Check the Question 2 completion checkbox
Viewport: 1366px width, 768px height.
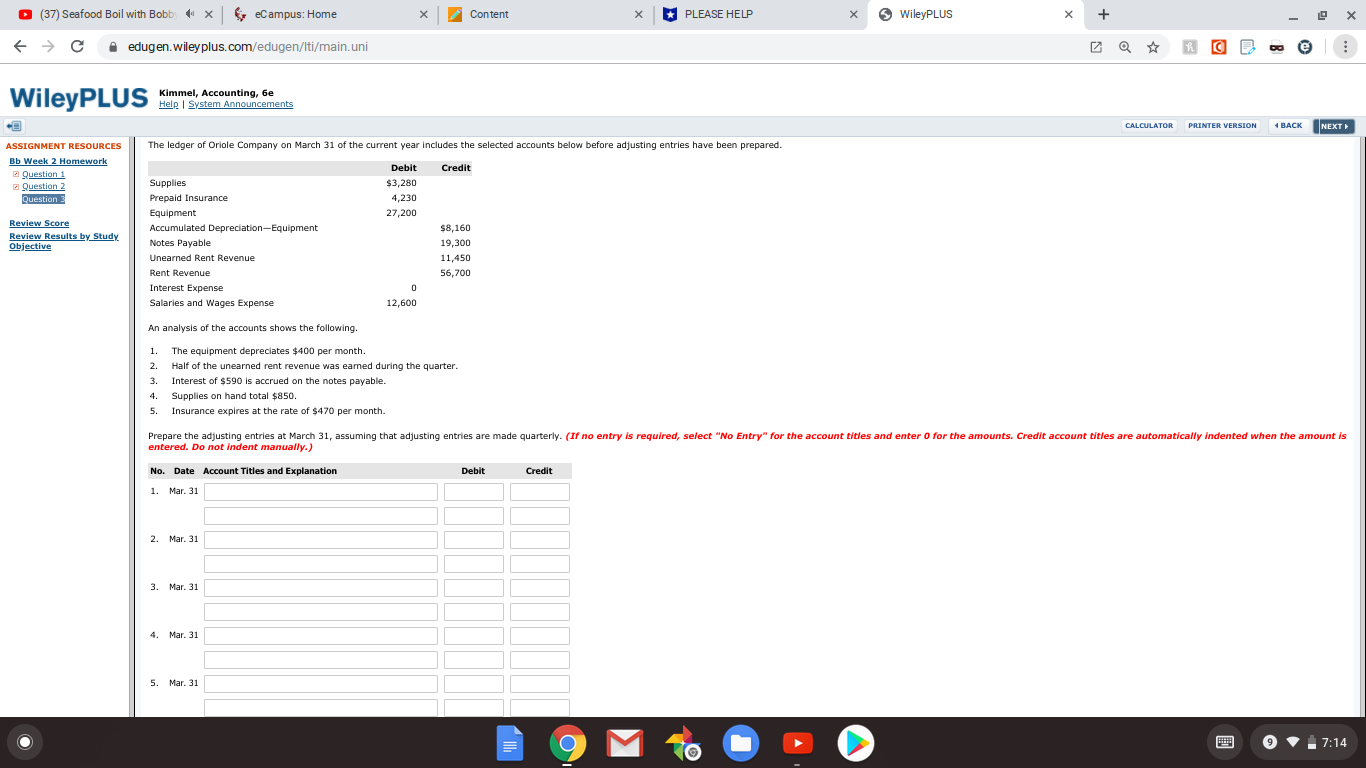click(x=15, y=186)
